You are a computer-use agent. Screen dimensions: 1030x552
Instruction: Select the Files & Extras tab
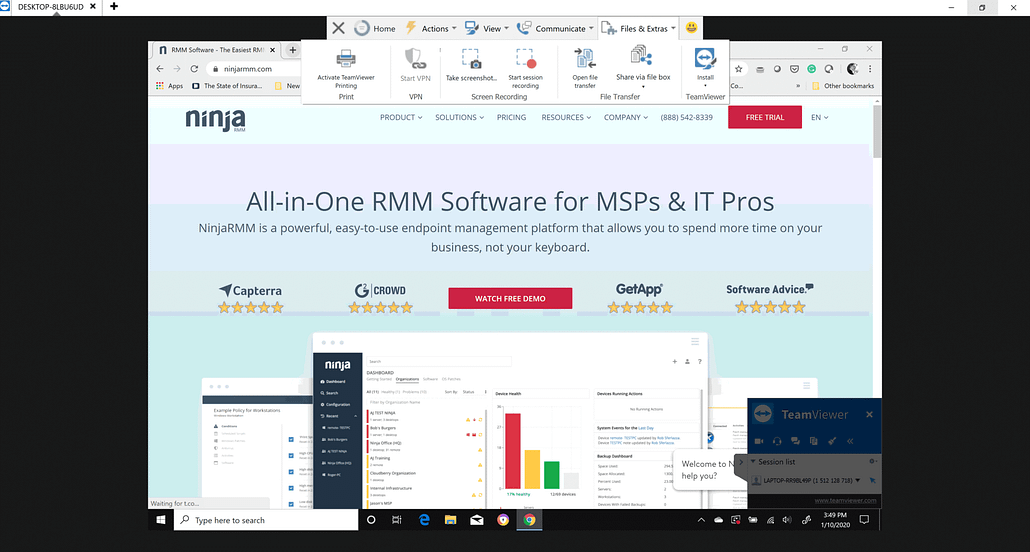tap(638, 28)
